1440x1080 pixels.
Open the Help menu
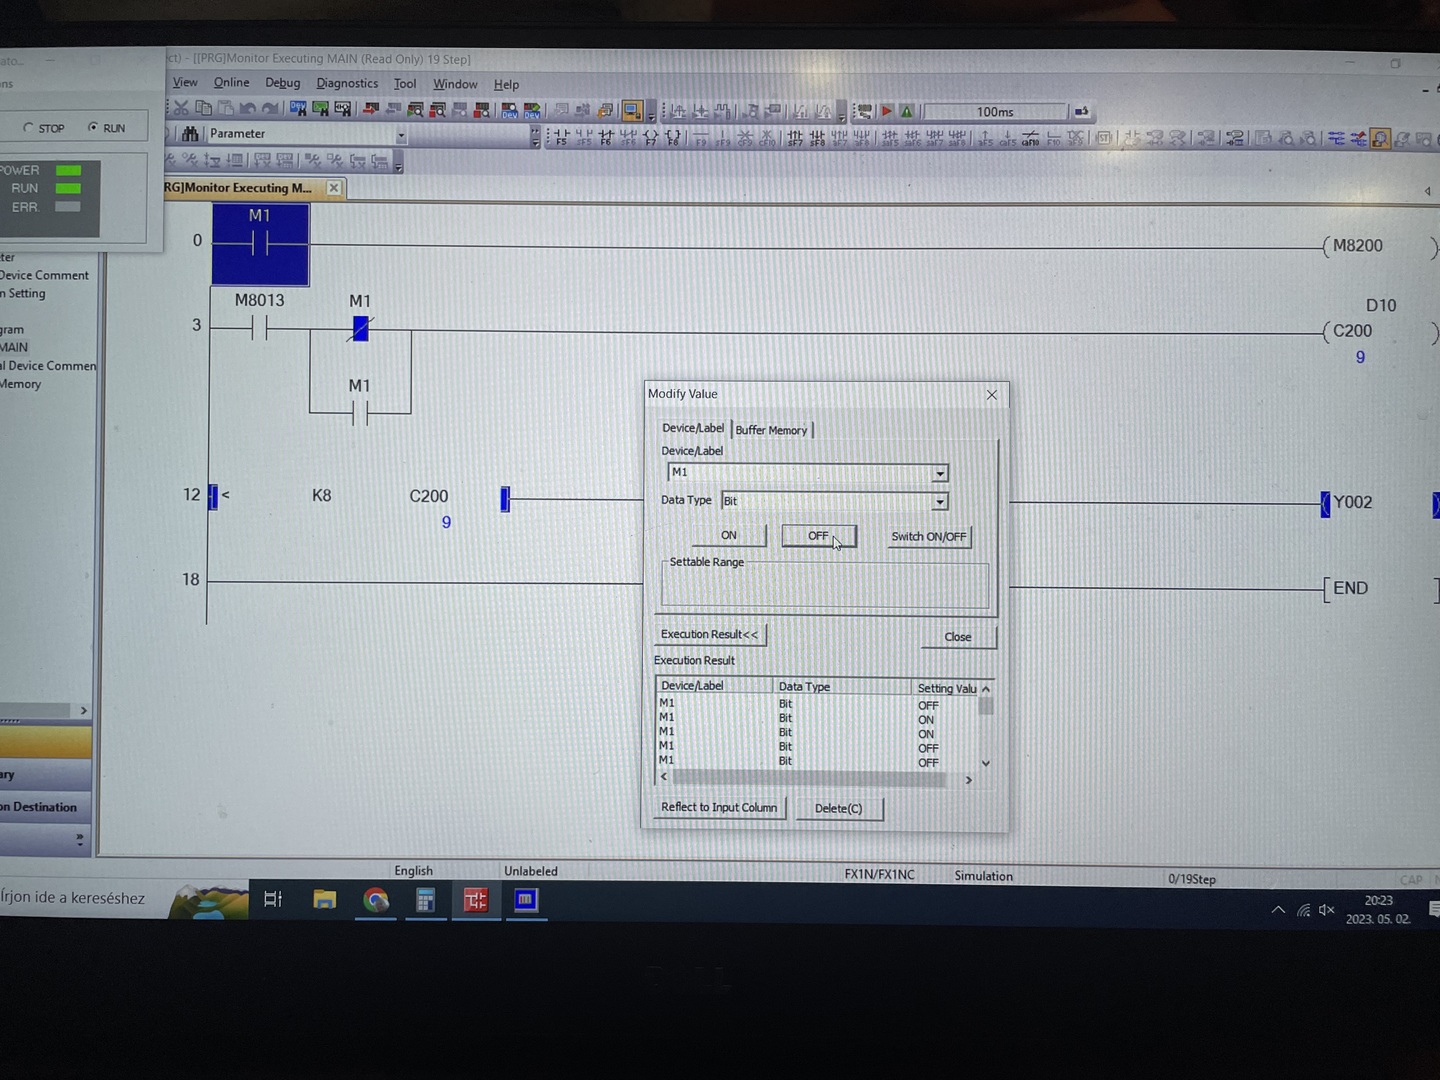(x=506, y=85)
